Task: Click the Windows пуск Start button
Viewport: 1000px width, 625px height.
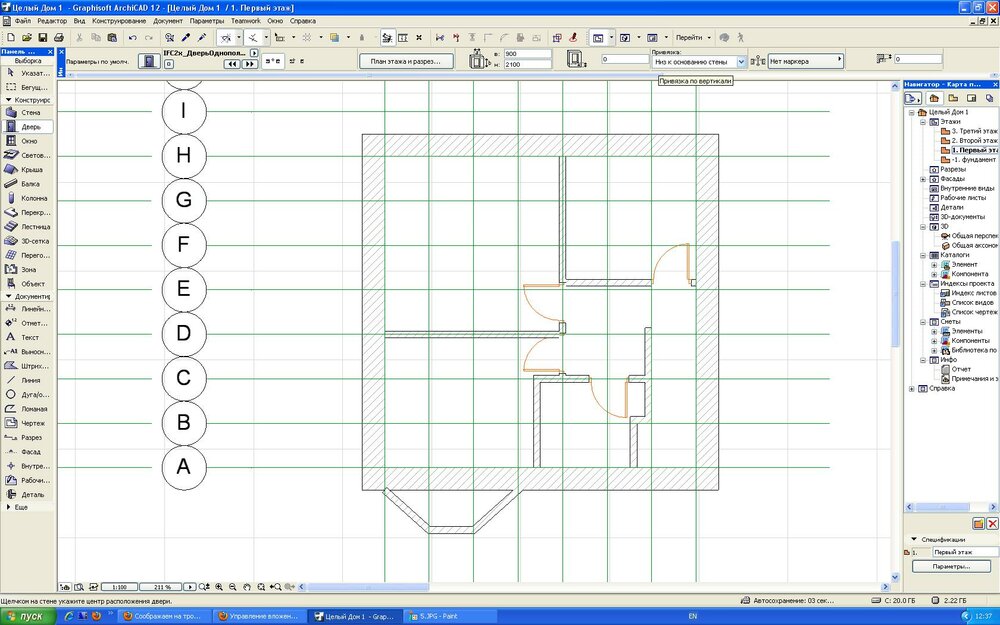Action: point(26,616)
